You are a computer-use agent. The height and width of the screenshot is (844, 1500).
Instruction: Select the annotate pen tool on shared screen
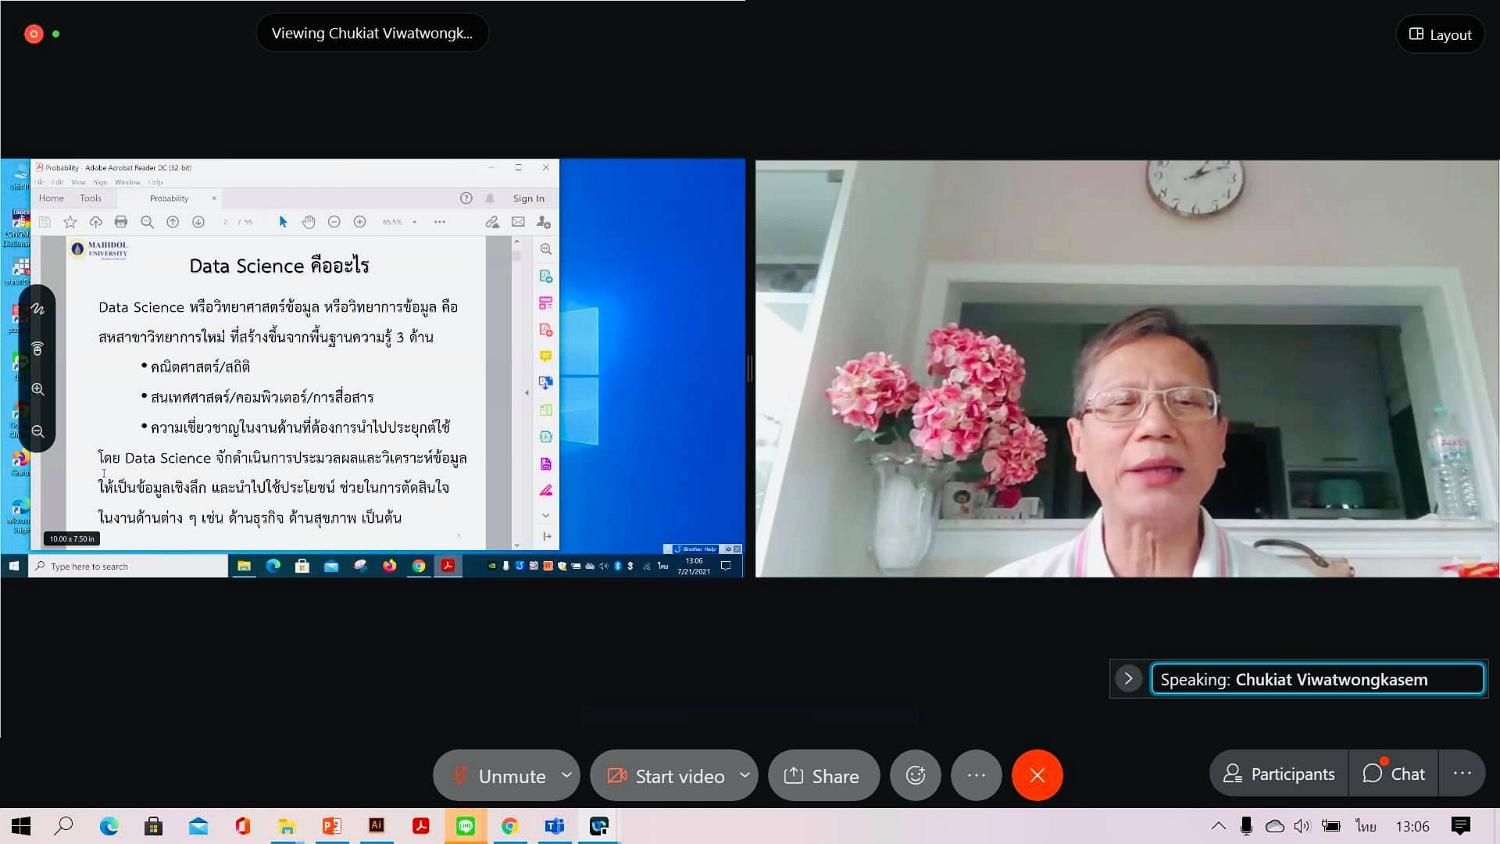coord(38,309)
